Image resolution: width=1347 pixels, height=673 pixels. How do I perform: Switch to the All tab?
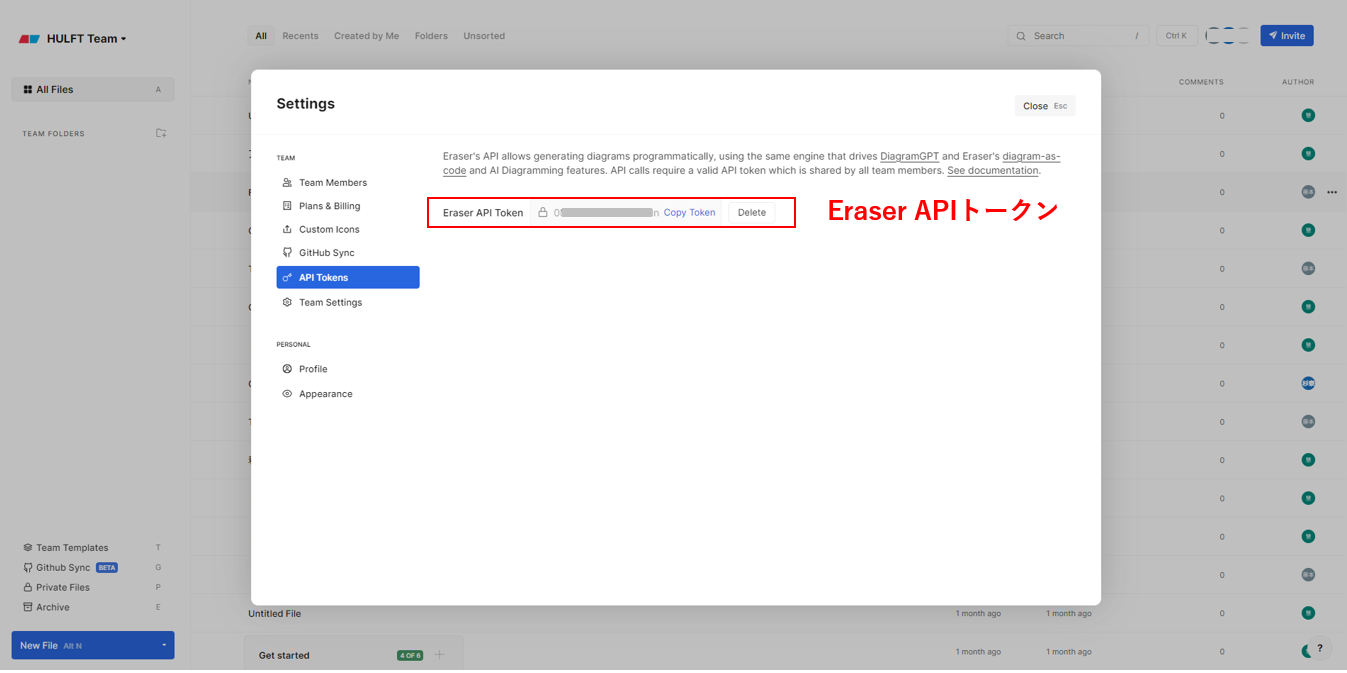pos(261,36)
